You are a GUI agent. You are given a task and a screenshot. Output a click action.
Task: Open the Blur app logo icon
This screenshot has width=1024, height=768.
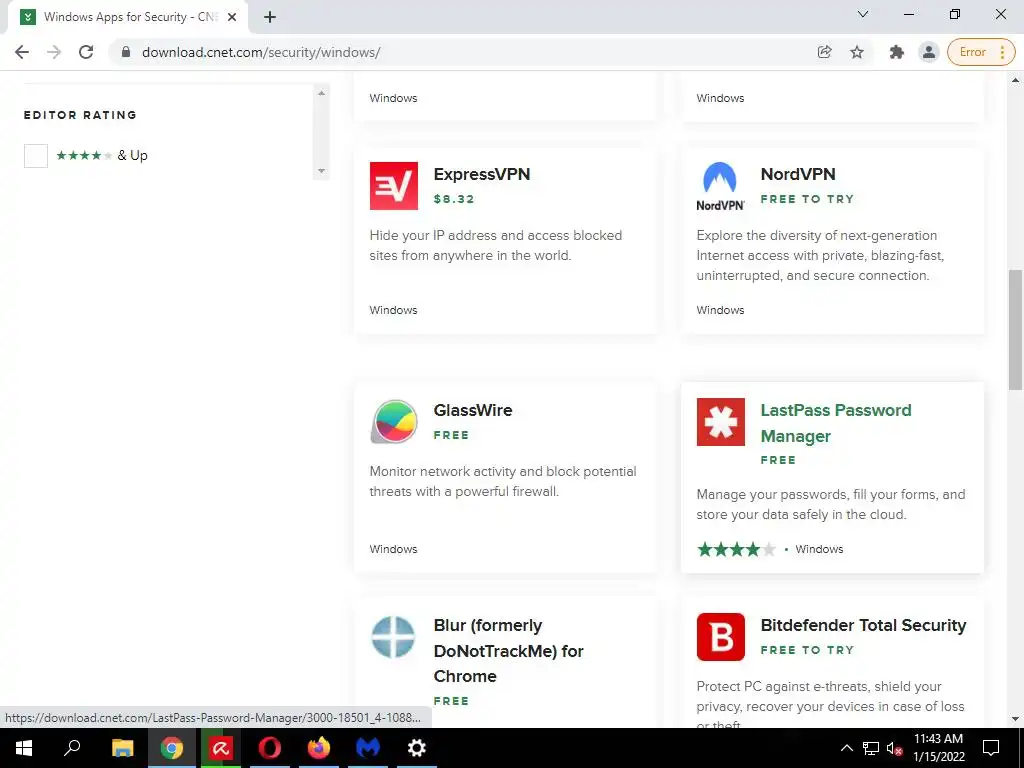(x=393, y=637)
